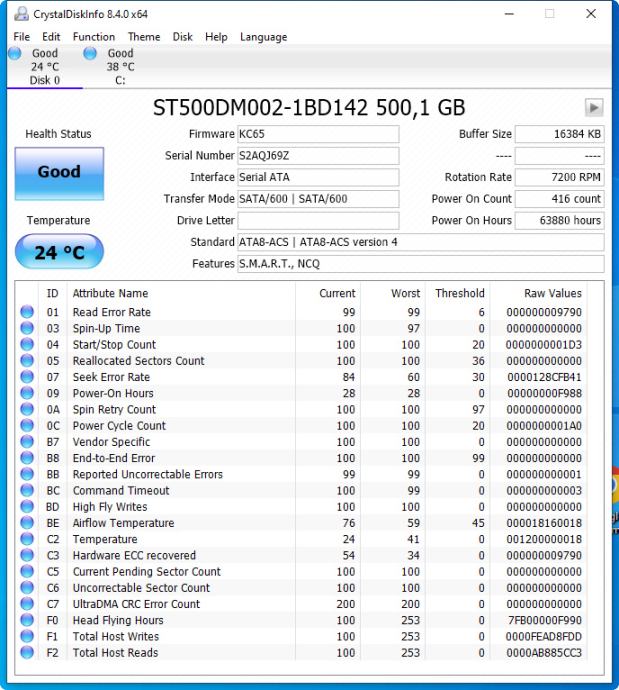
Task: Click status orb for Command Timeout
Action: click(27, 490)
